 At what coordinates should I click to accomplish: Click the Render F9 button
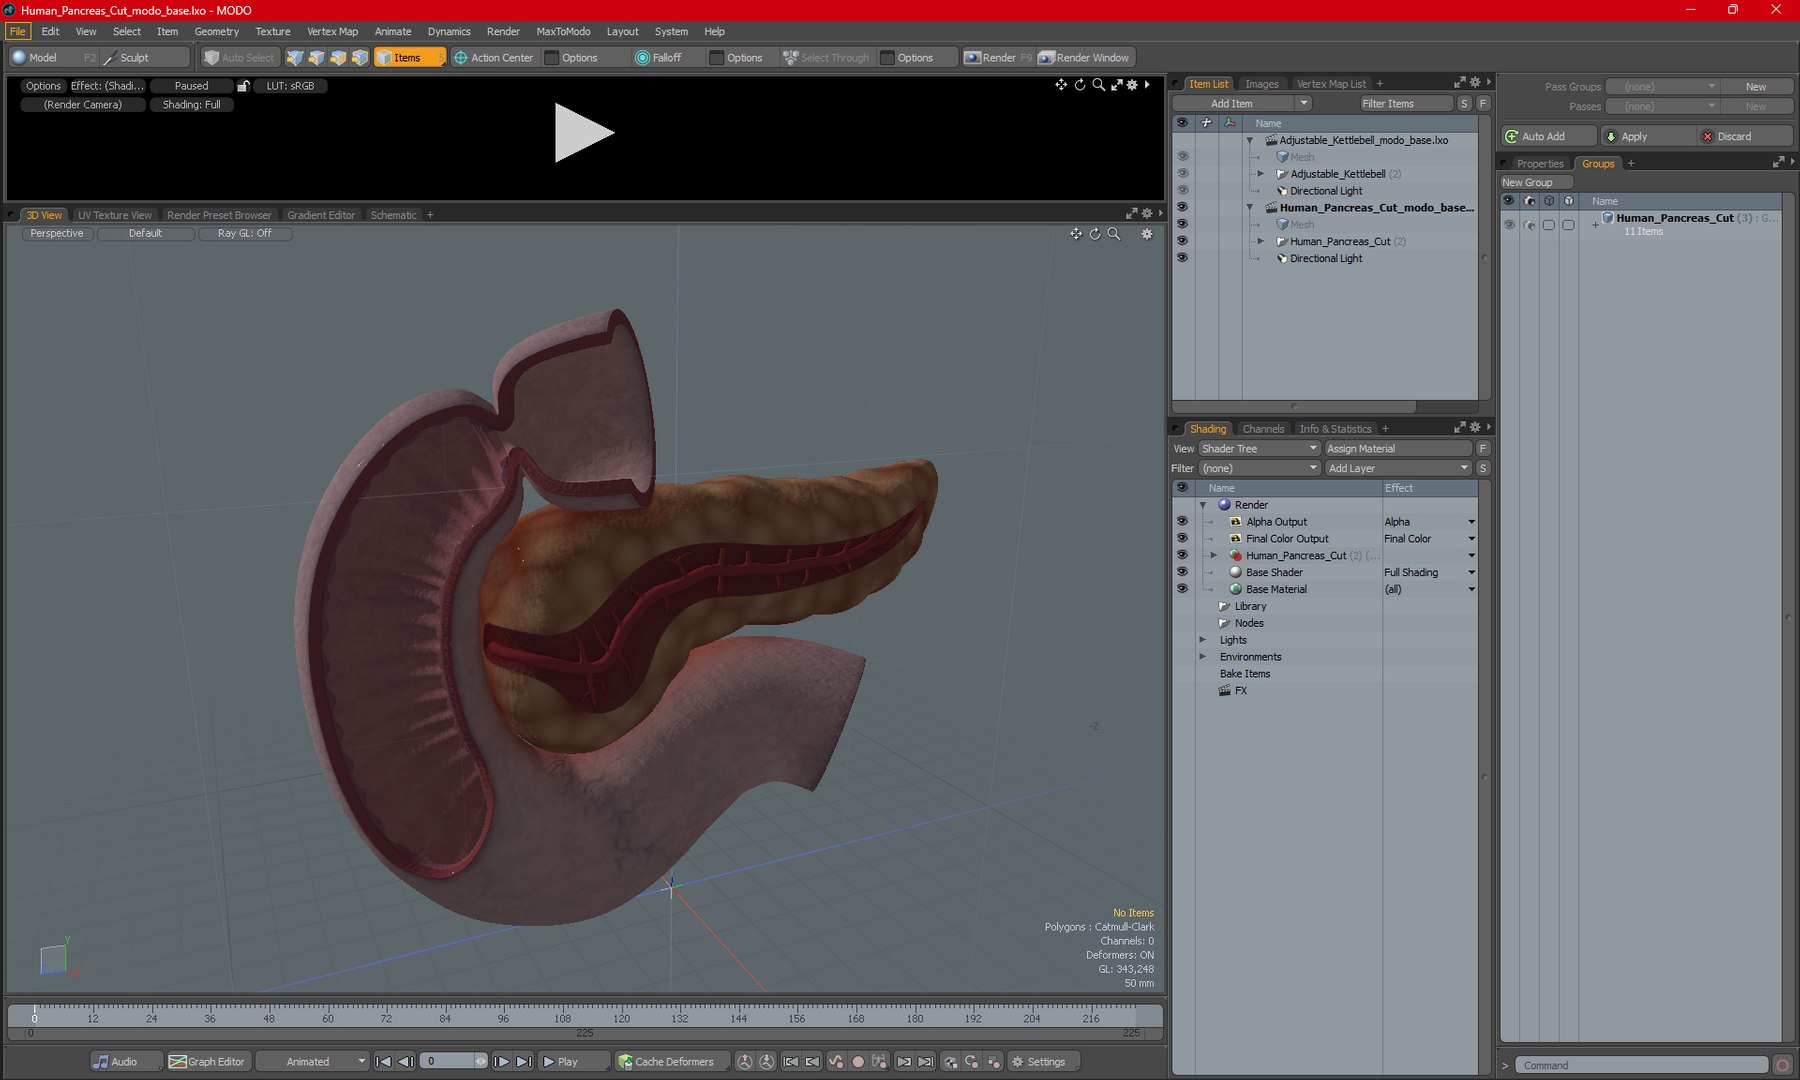click(x=997, y=58)
